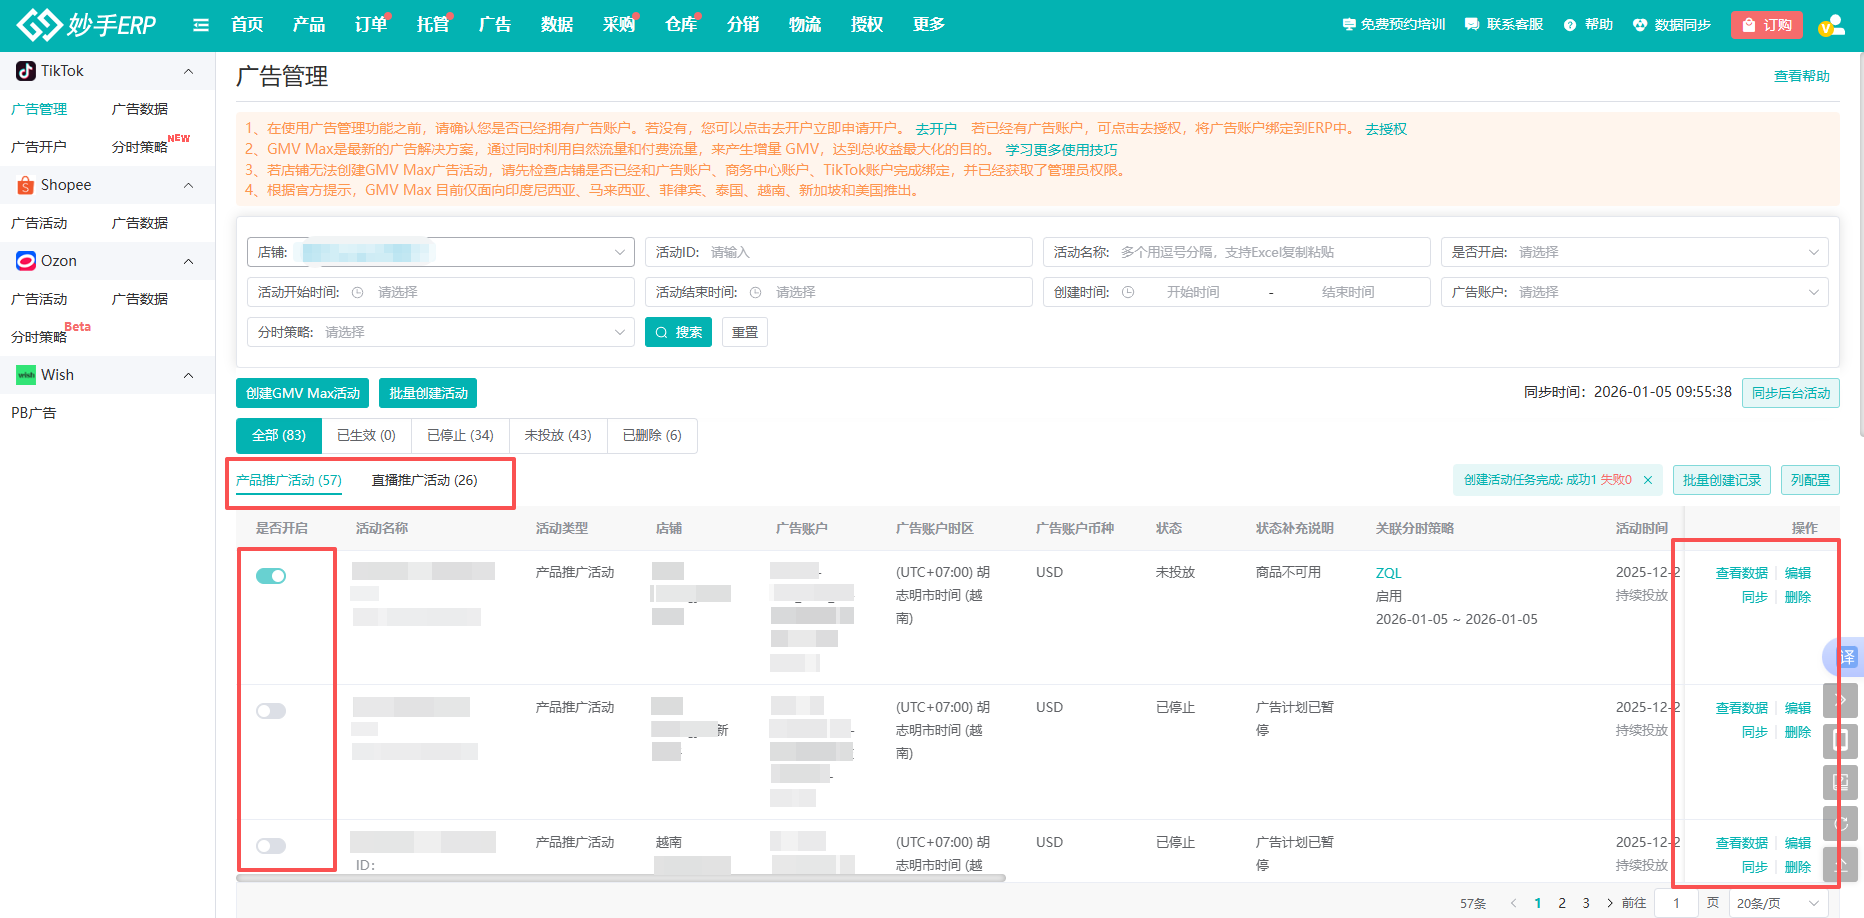Screen dimensions: 1864x918
Task: Click the floating refresh icon
Action: [x=1841, y=823]
